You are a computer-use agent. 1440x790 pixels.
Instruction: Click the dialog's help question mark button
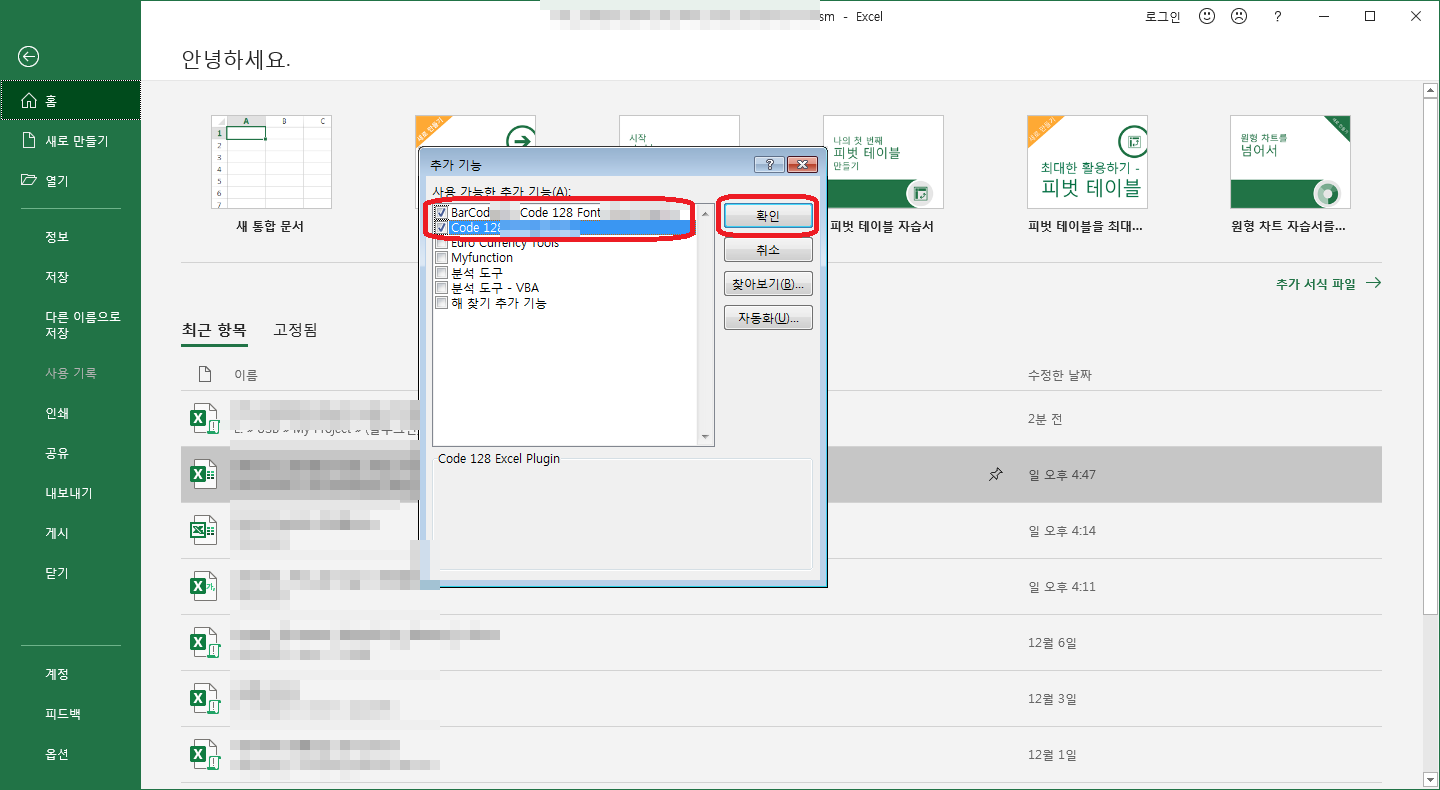(768, 164)
